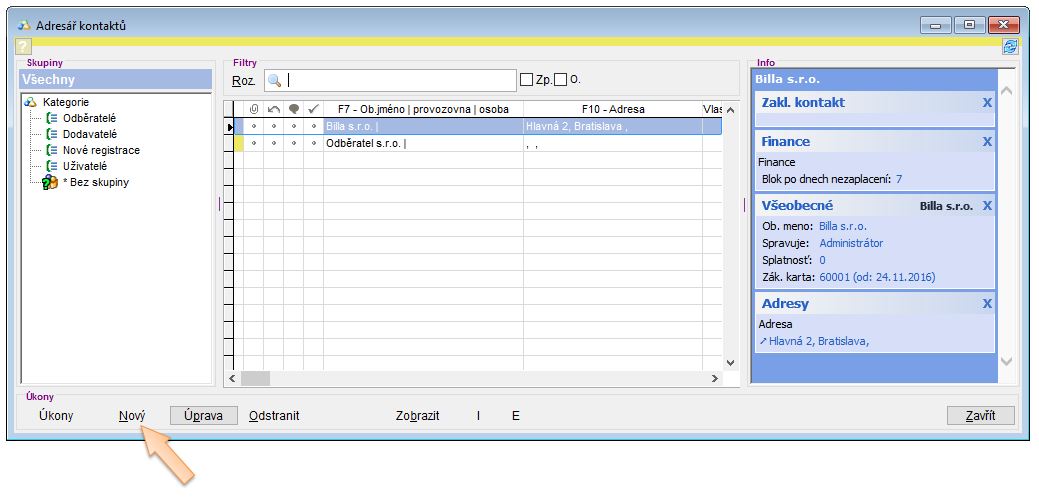Click the checkmark column header icon
Screen dimensions: 1039x500
[x=313, y=109]
